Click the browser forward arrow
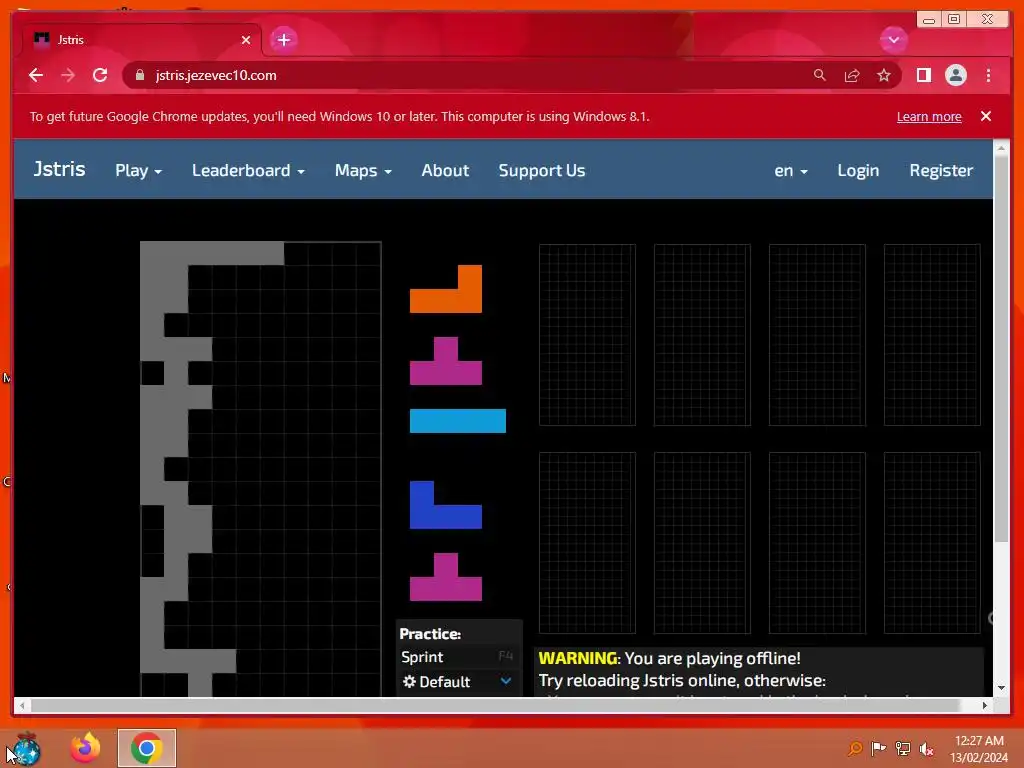 [68, 75]
